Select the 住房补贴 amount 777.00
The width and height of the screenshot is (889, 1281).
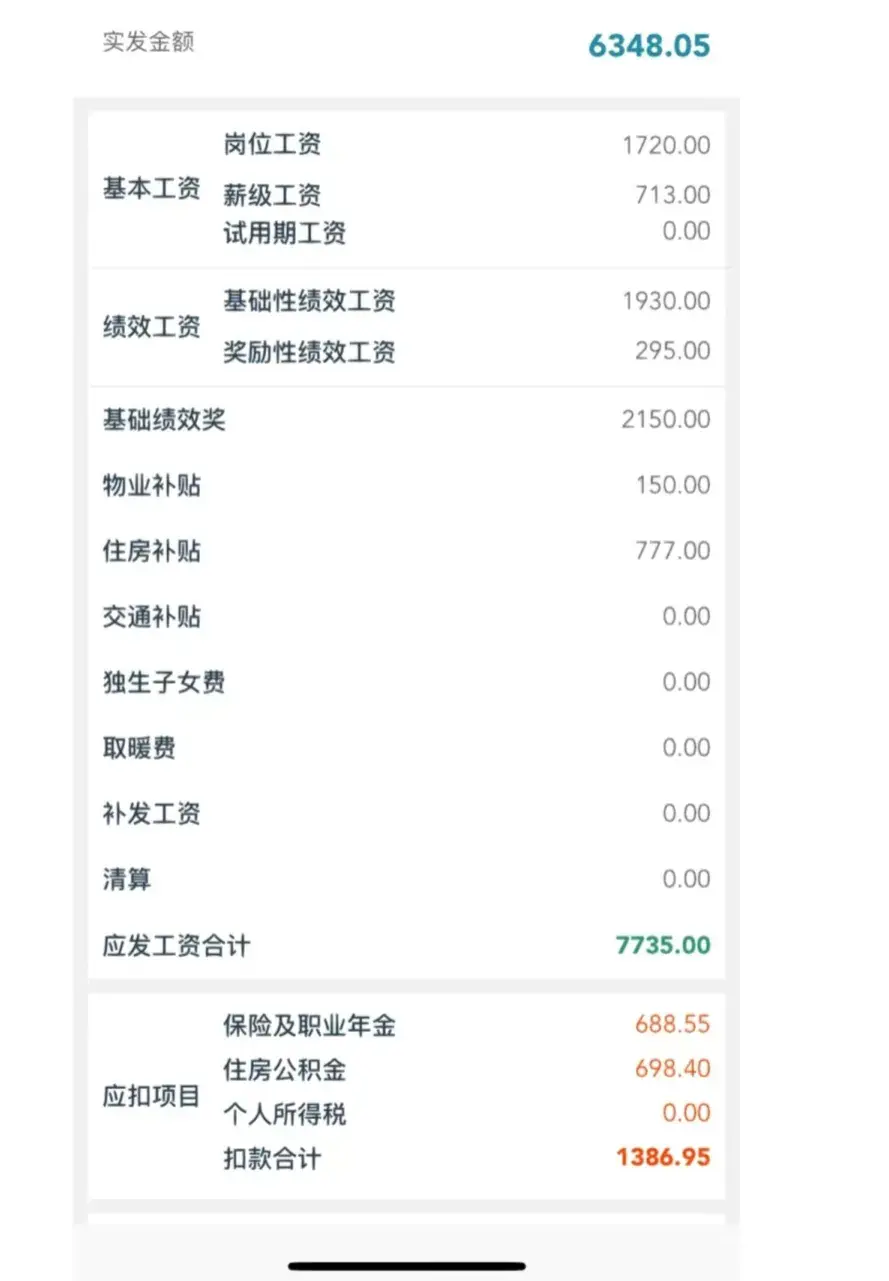673,551
